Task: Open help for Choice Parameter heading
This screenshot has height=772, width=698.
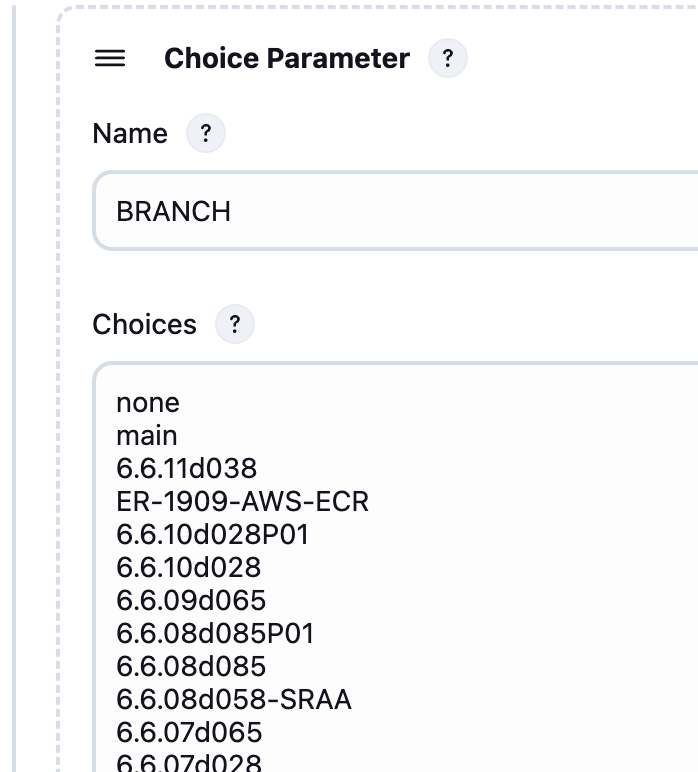Action: [x=447, y=59]
